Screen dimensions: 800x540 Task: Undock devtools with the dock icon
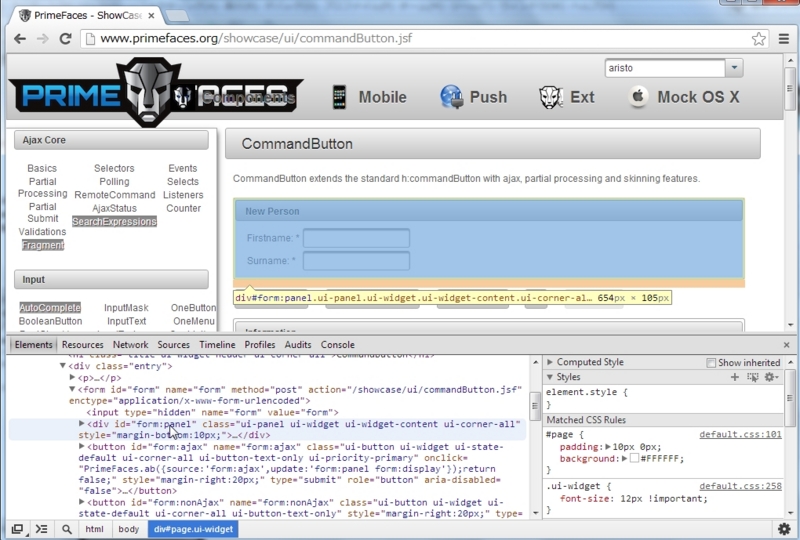point(17,529)
